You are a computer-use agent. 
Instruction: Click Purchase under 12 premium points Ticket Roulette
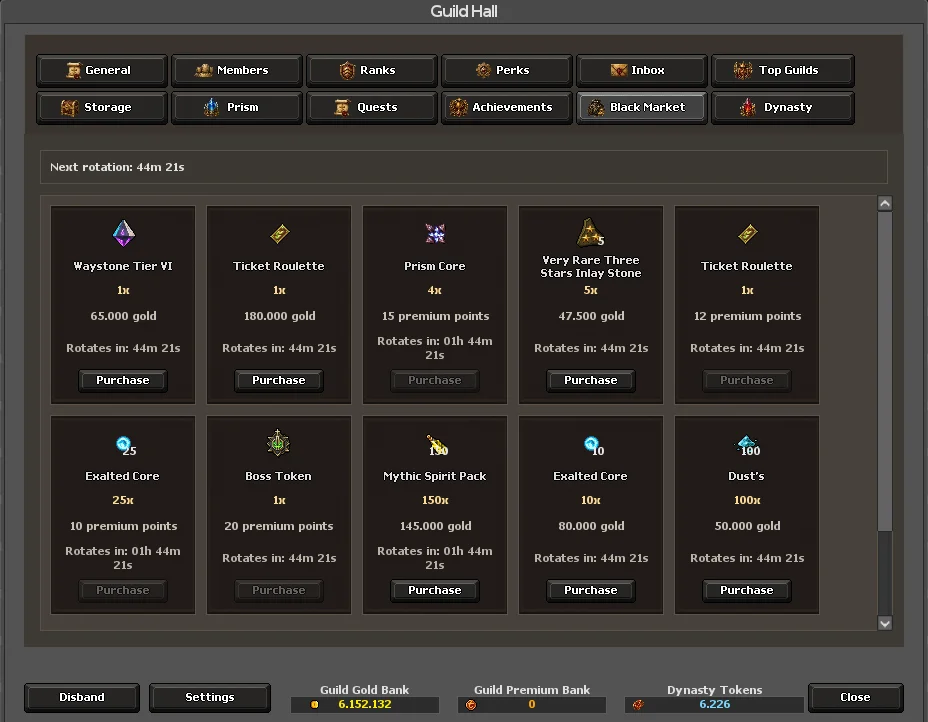tap(747, 381)
